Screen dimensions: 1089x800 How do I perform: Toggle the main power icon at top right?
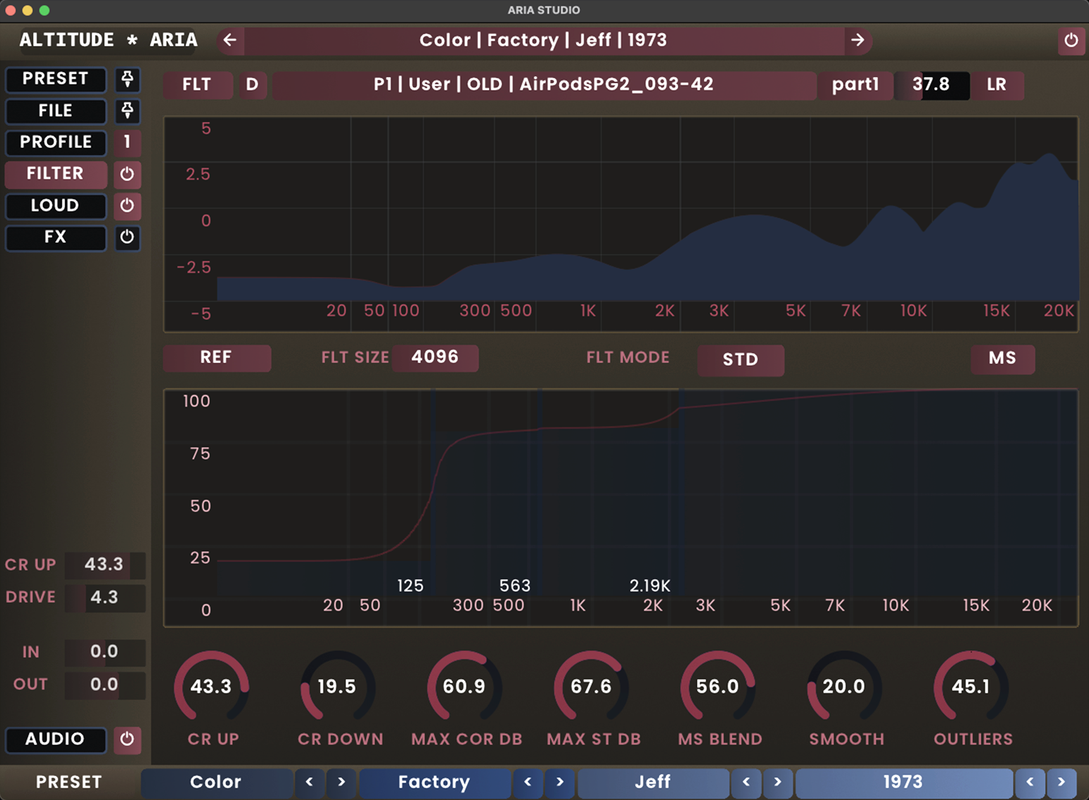coord(1071,40)
